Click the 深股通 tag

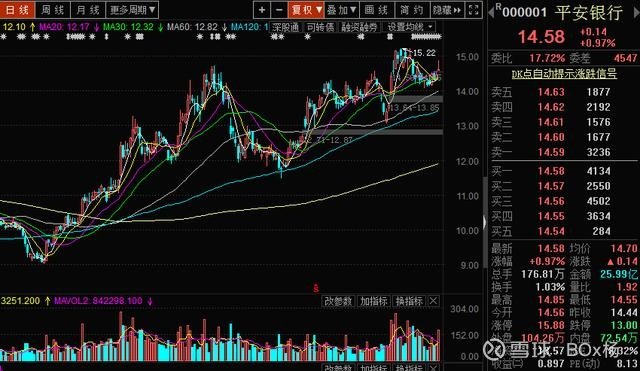click(286, 27)
